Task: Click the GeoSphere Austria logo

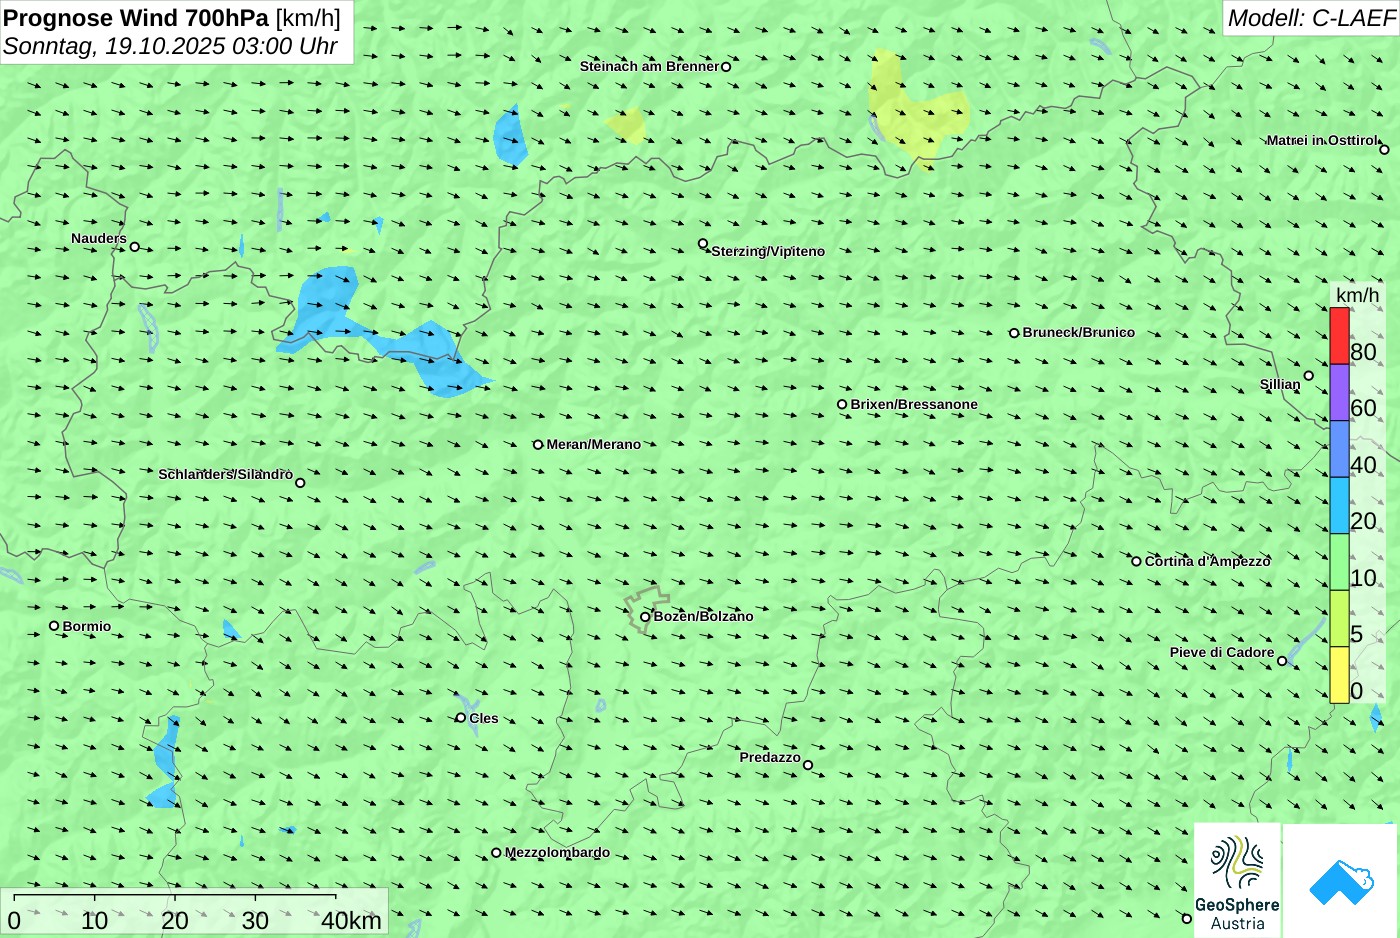Action: click(1237, 880)
